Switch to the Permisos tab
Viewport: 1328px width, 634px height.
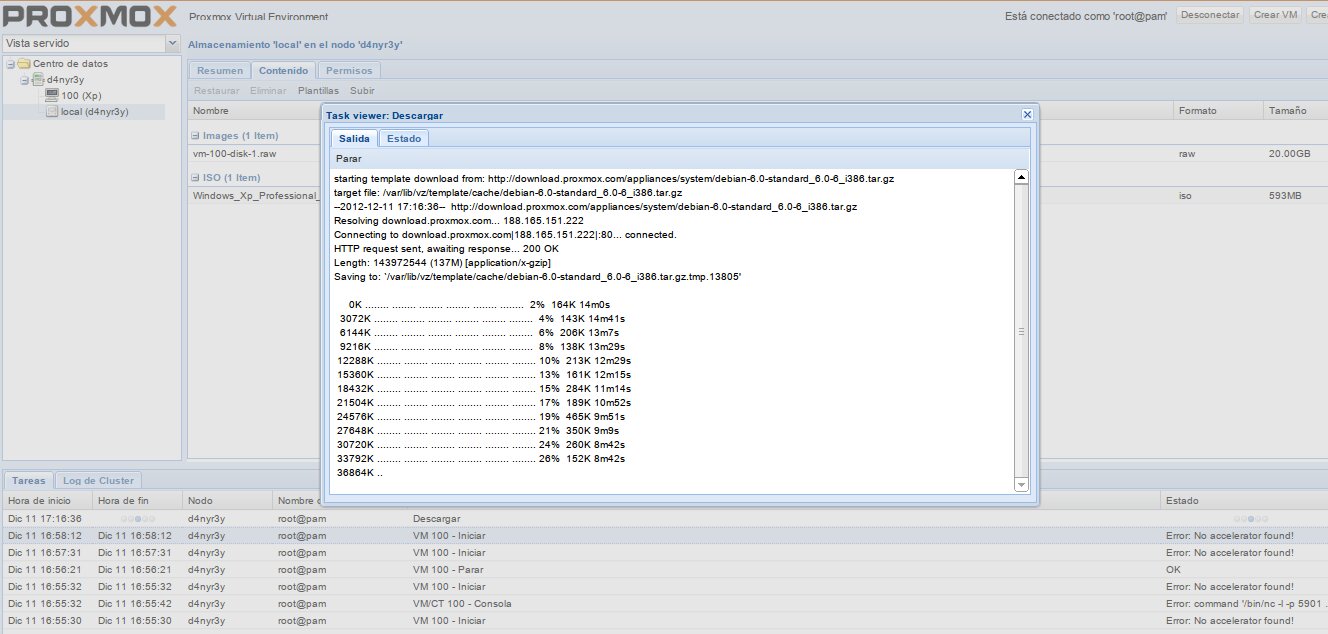[349, 71]
